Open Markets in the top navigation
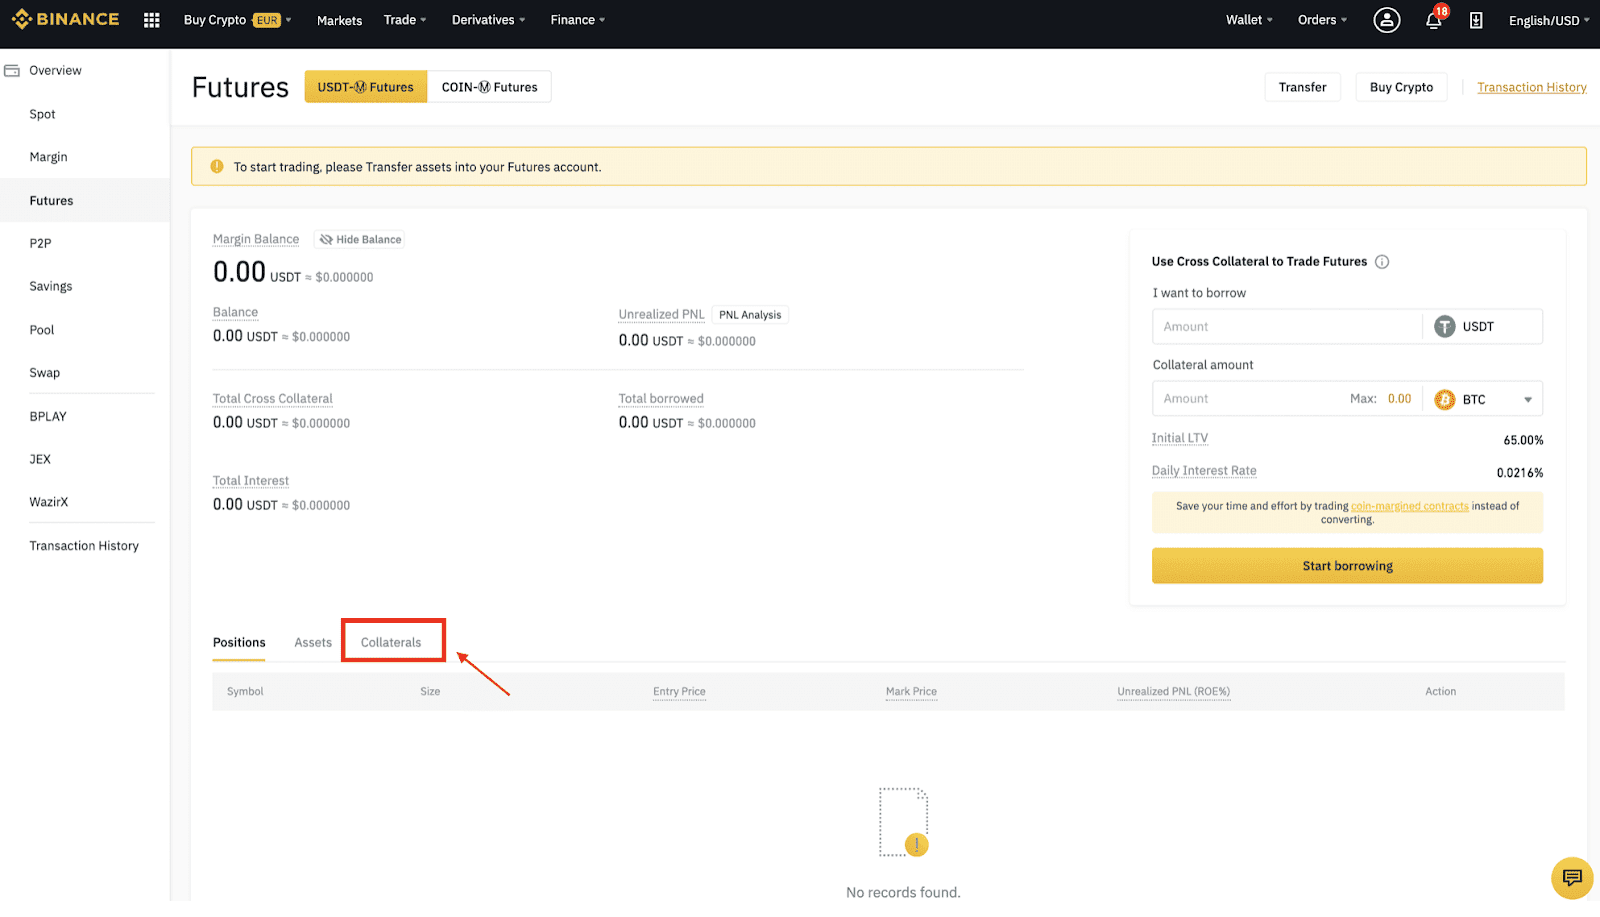Image resolution: width=1600 pixels, height=917 pixels. point(339,20)
